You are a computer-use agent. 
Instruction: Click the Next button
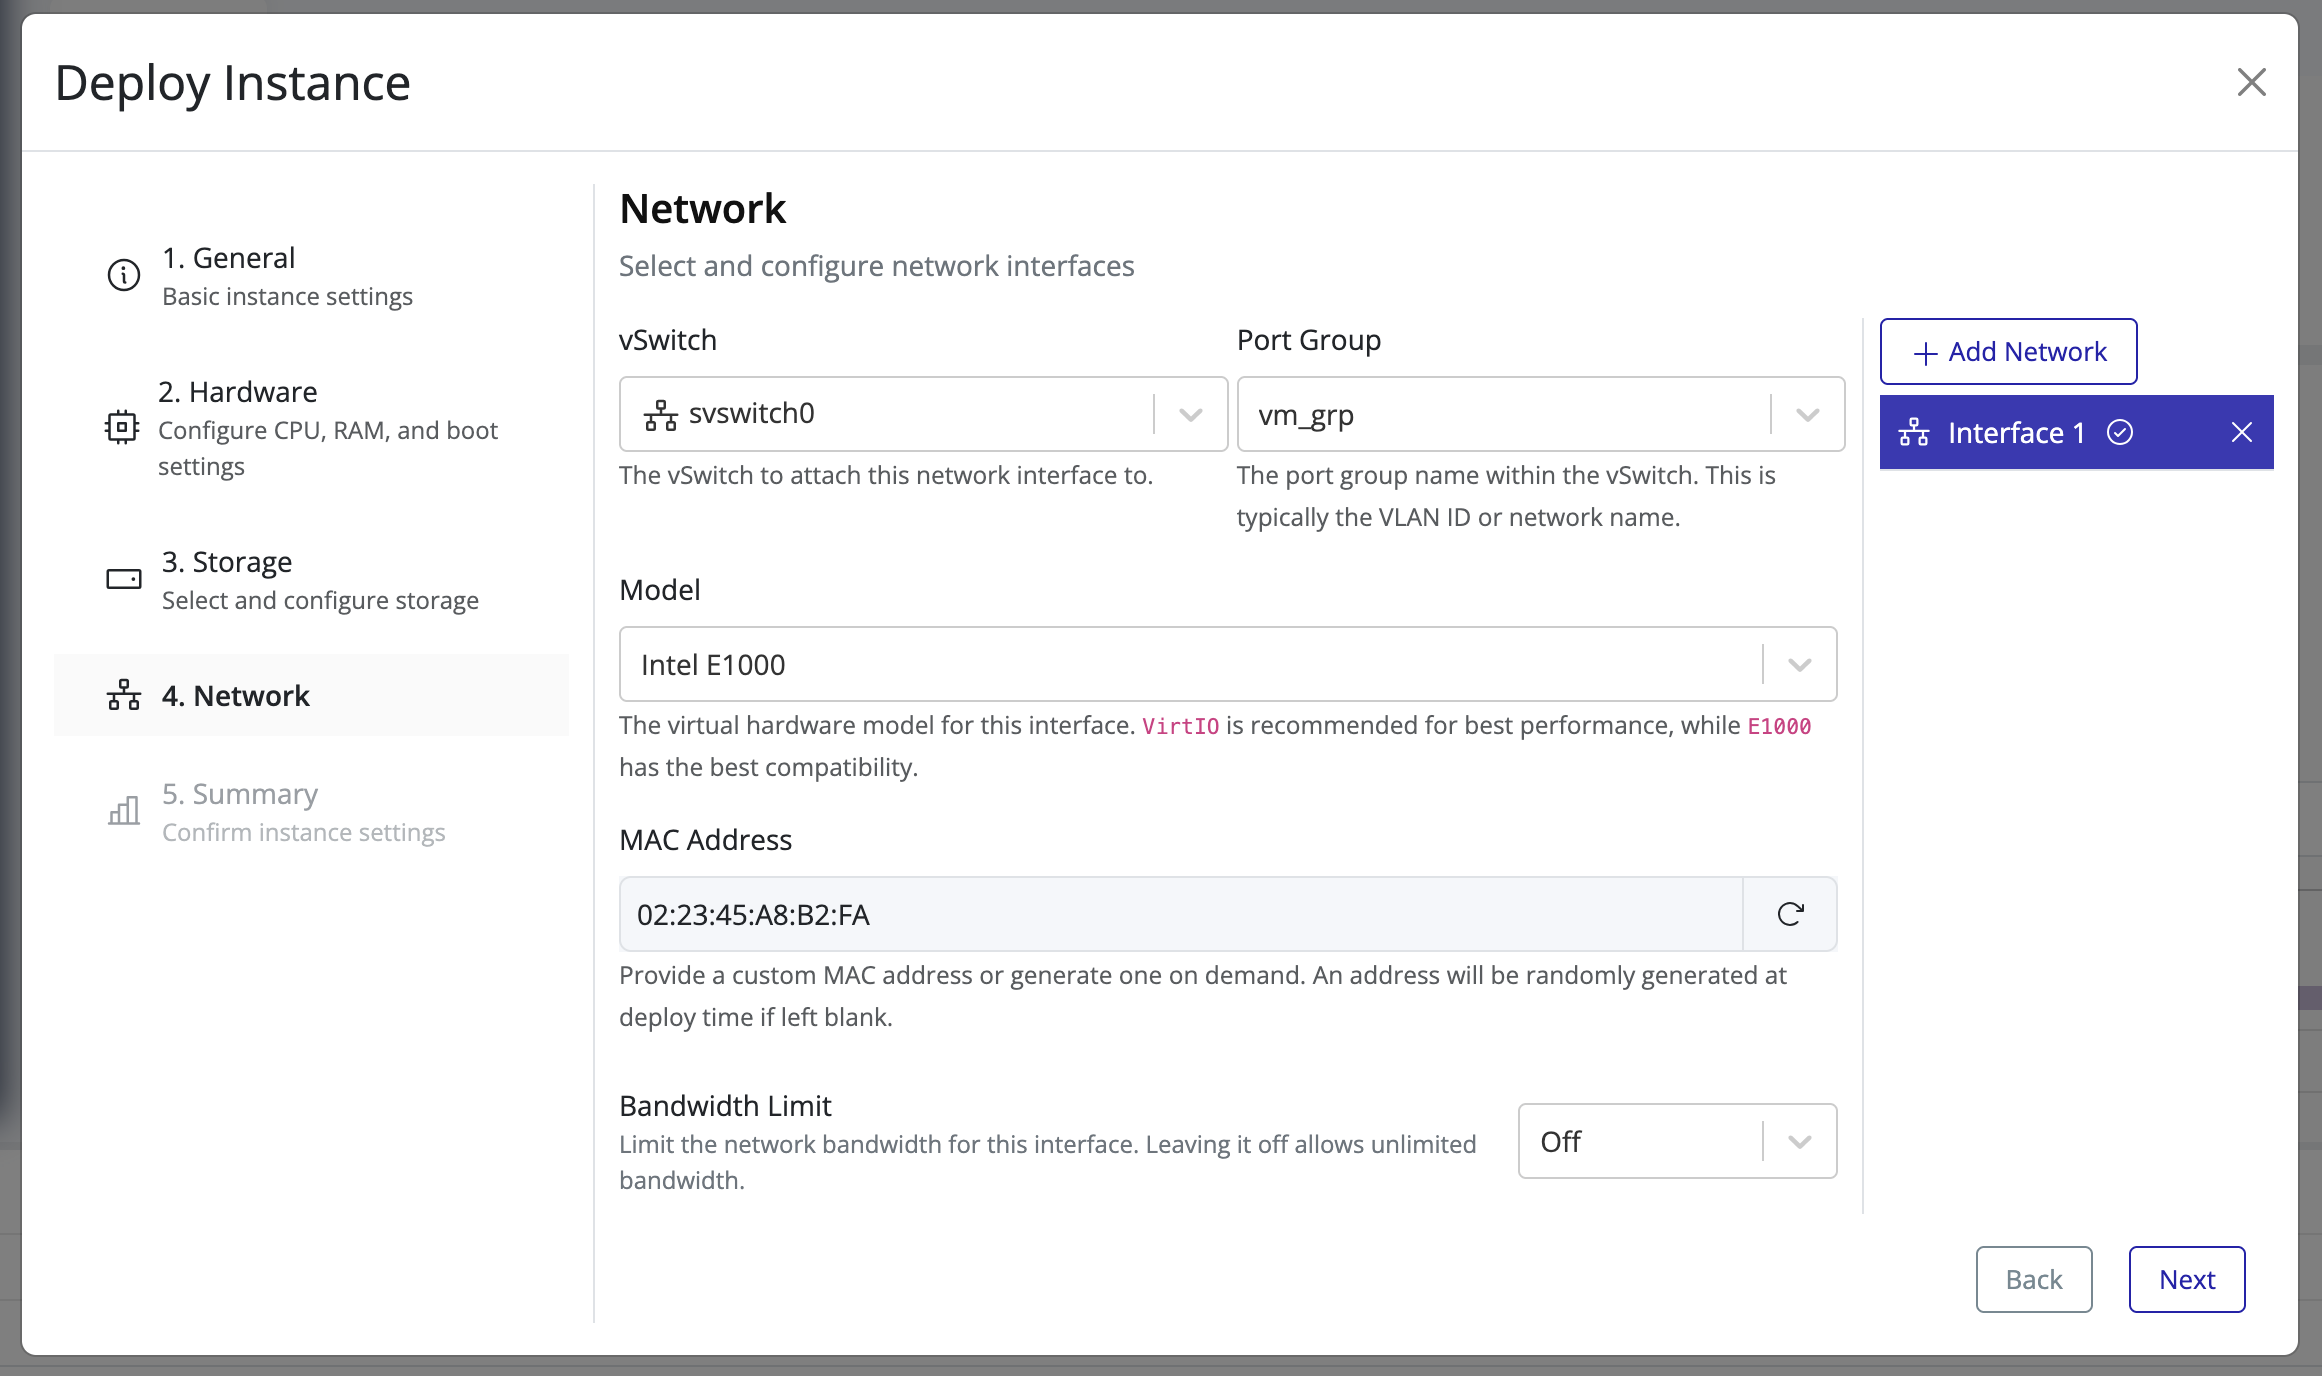coord(2186,1279)
